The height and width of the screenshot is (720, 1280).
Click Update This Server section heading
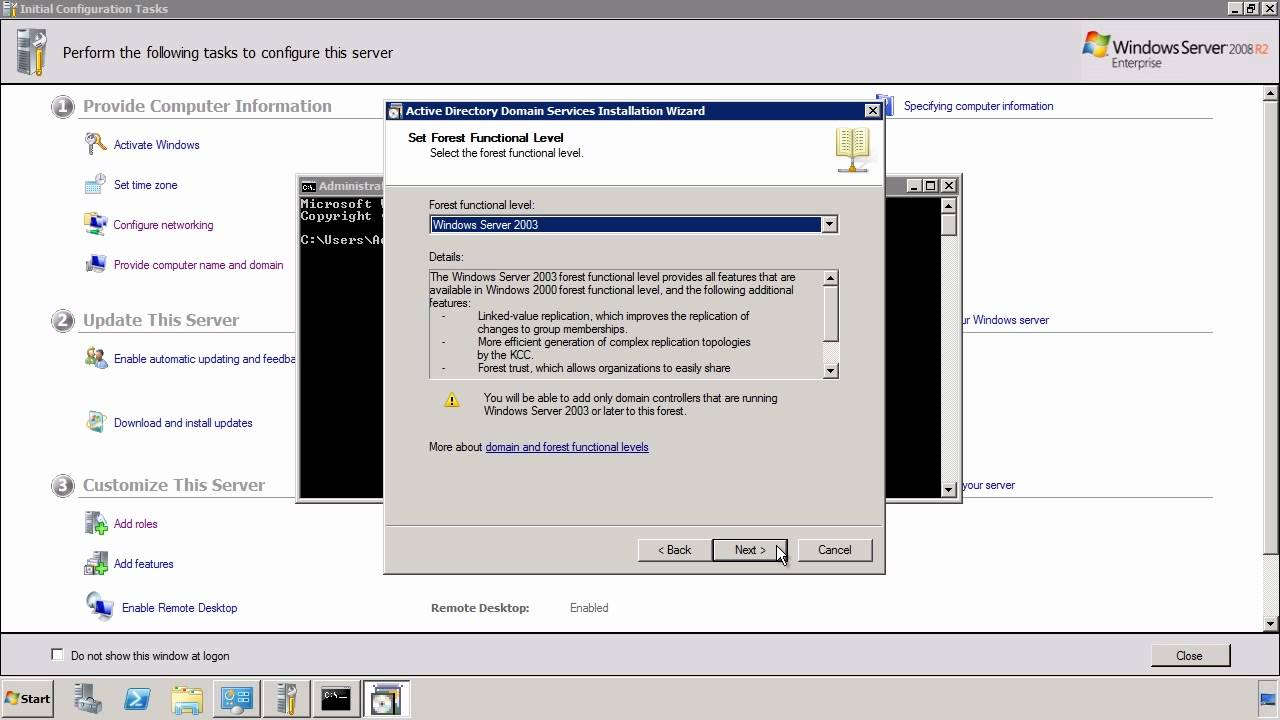tap(161, 320)
